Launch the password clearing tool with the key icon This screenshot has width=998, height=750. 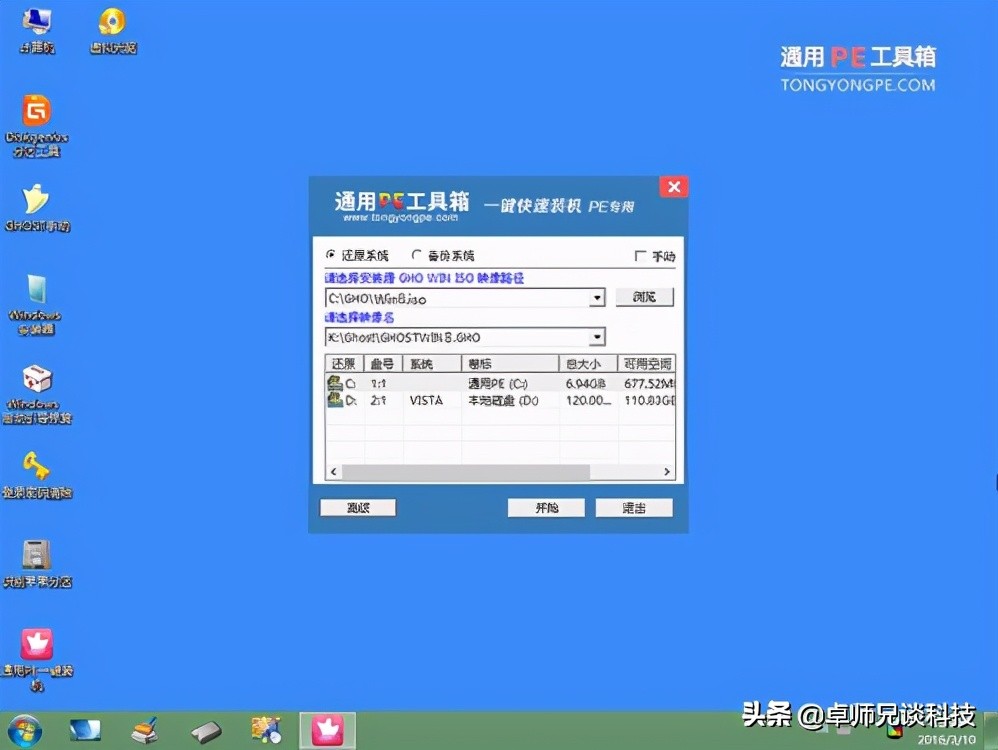pos(38,463)
